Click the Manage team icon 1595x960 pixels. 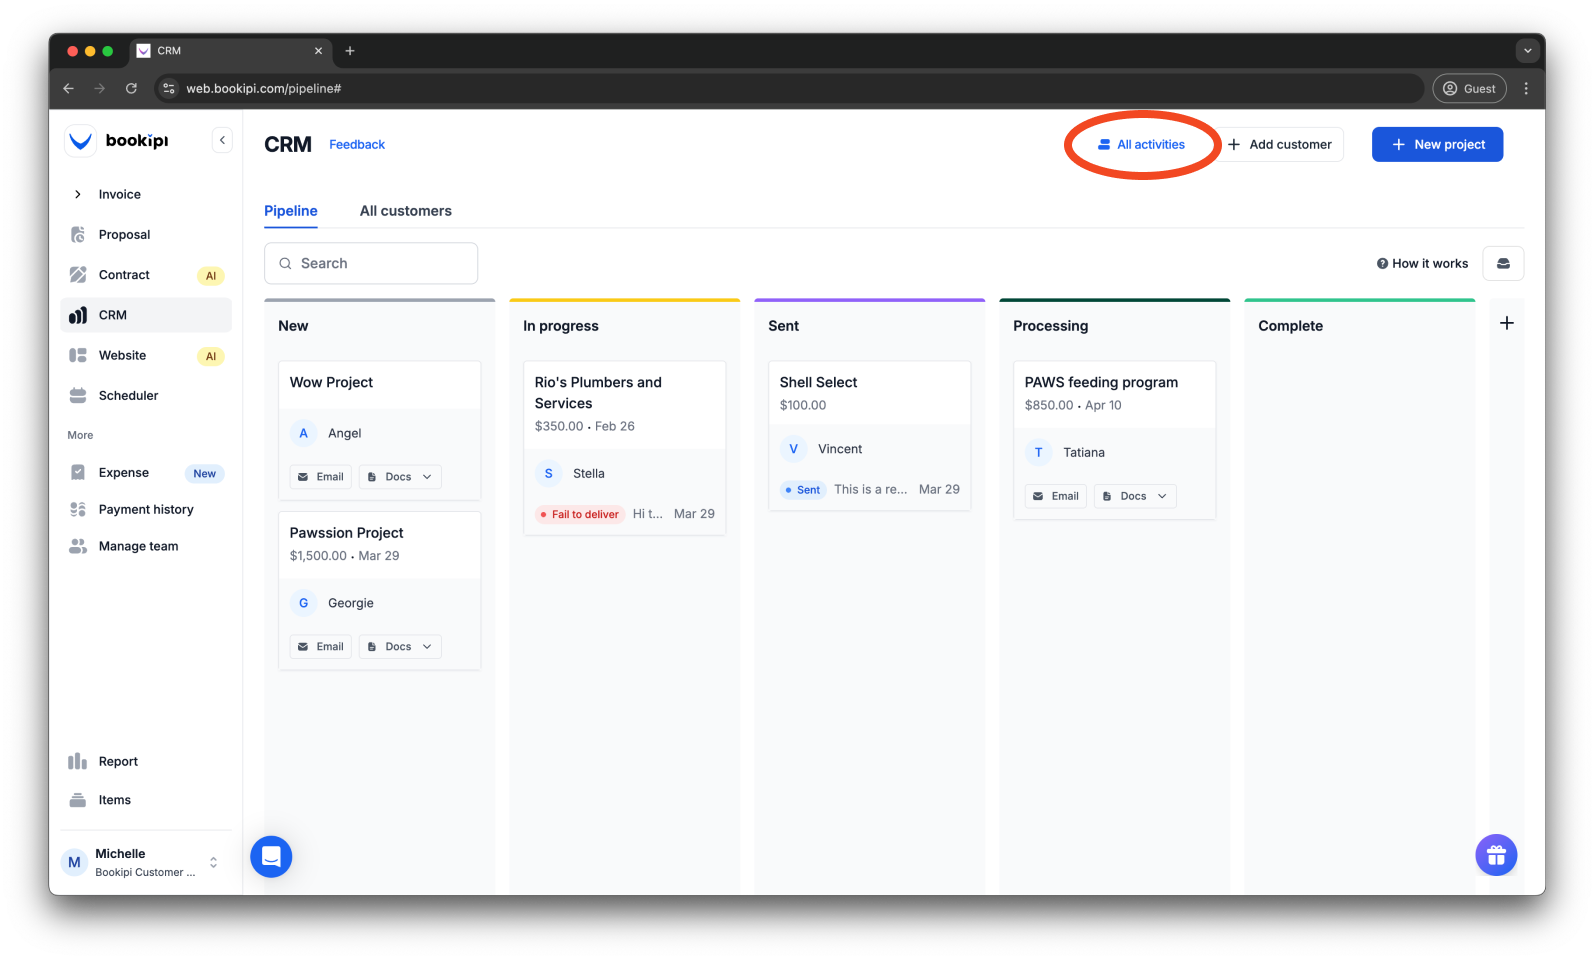click(x=78, y=547)
